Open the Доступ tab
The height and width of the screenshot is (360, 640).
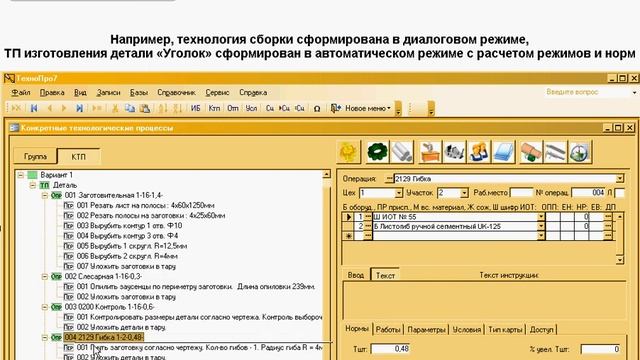(541, 329)
